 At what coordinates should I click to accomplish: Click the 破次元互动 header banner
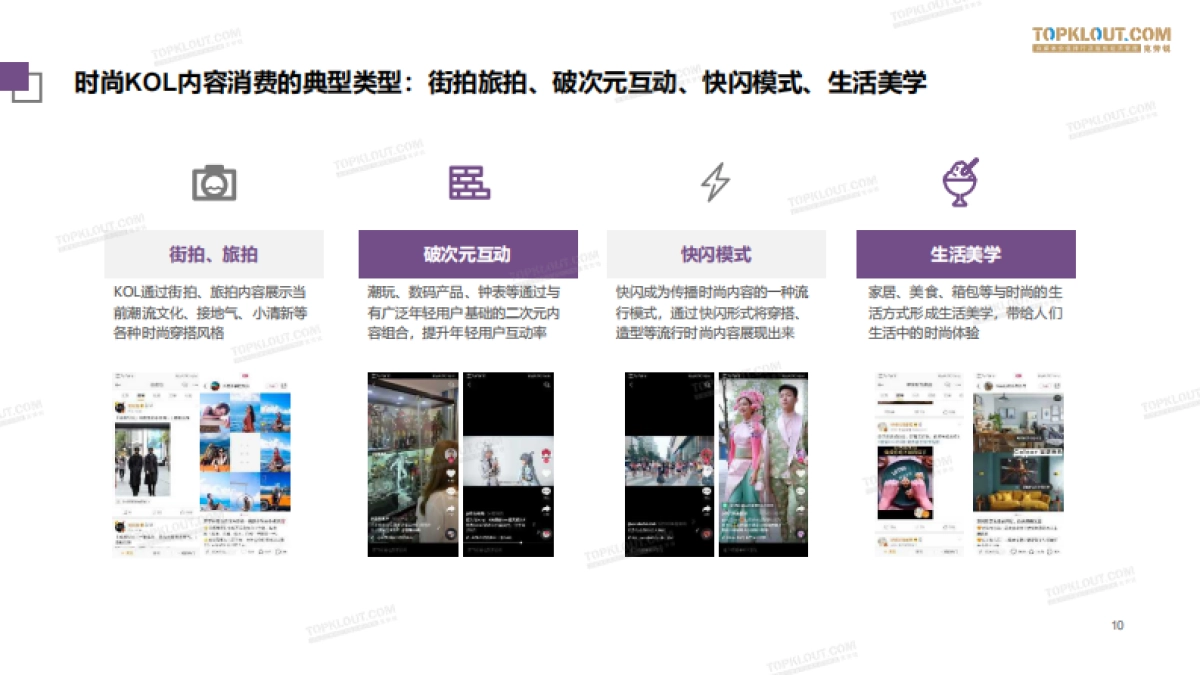click(x=468, y=254)
